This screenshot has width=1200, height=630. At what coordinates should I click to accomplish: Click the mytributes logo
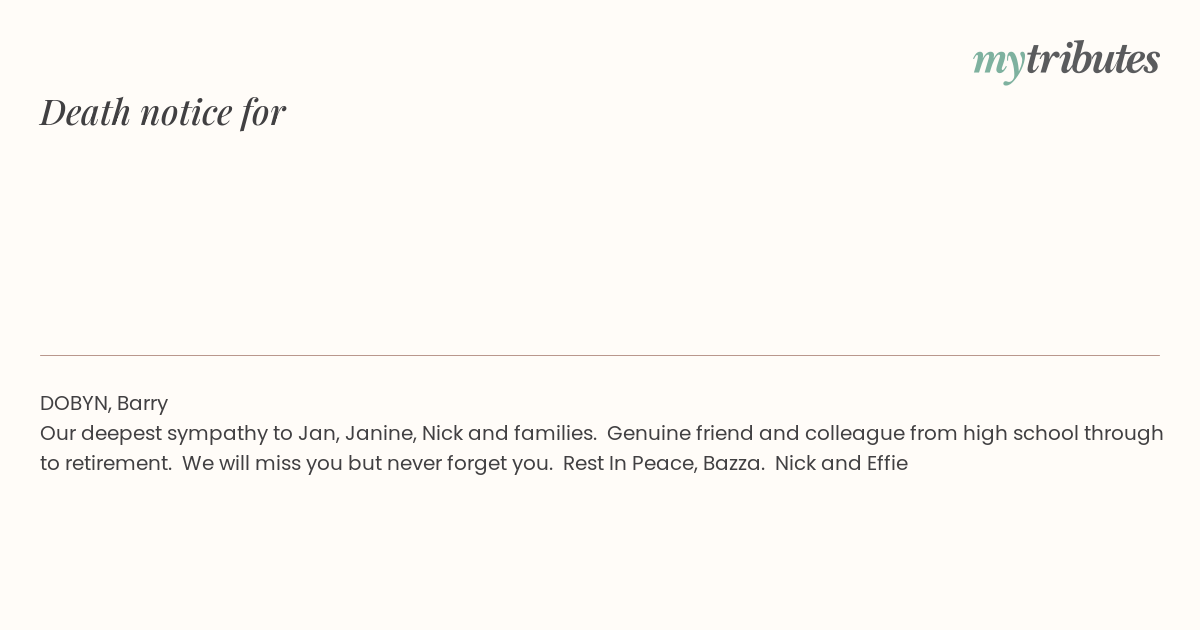coord(1066,60)
